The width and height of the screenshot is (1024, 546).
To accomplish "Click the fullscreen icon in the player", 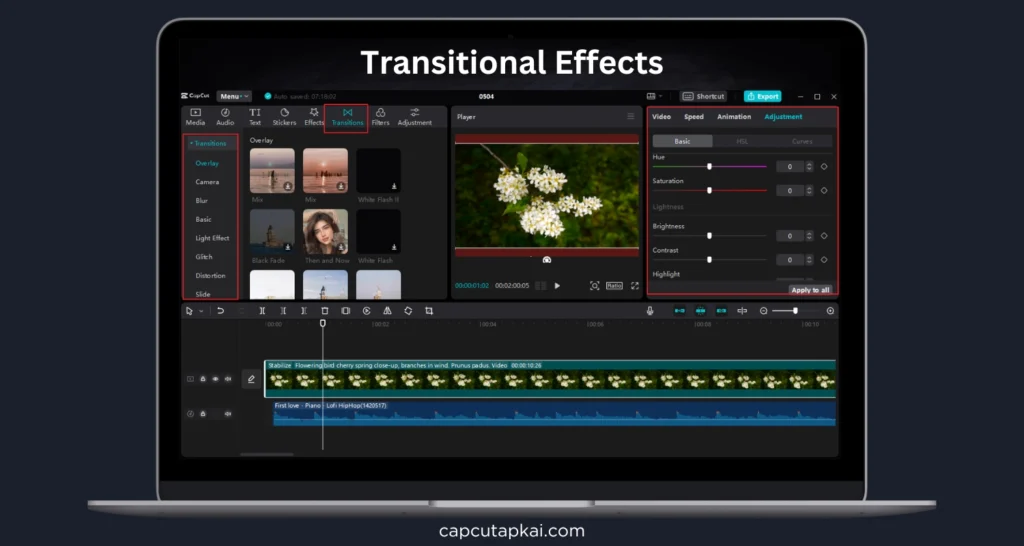I will 634,286.
